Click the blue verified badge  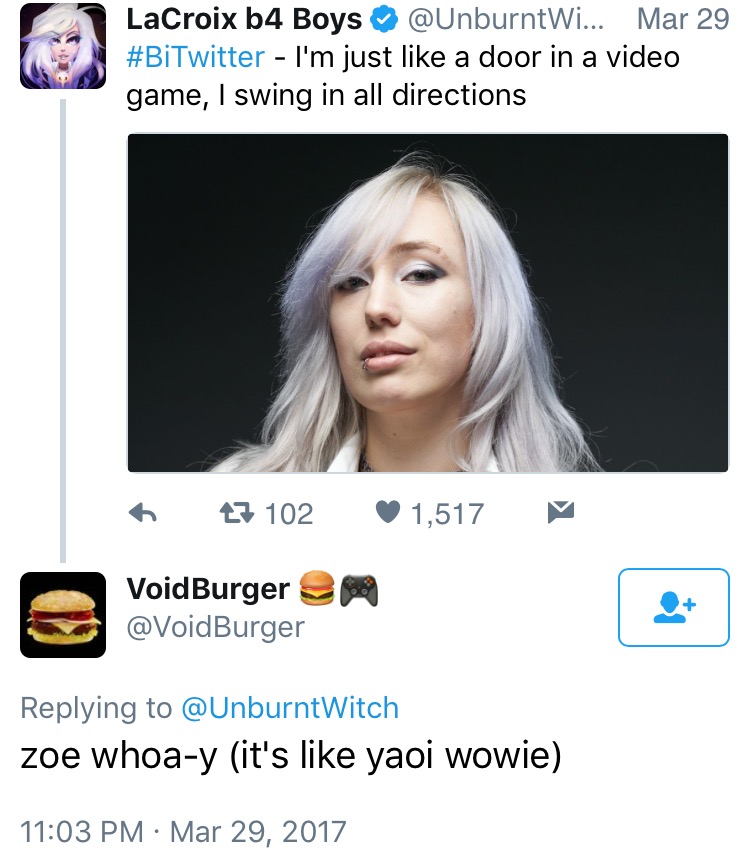click(384, 20)
